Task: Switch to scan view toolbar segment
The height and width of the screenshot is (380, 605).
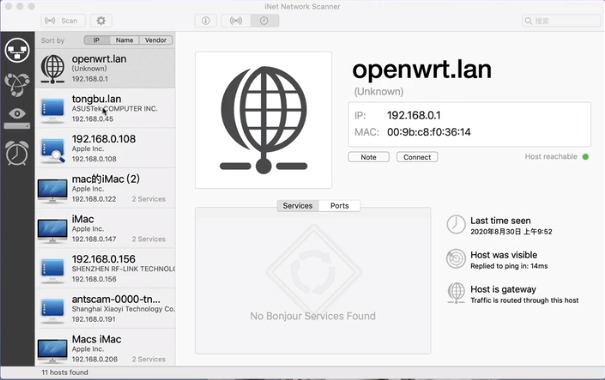Action: (x=236, y=21)
